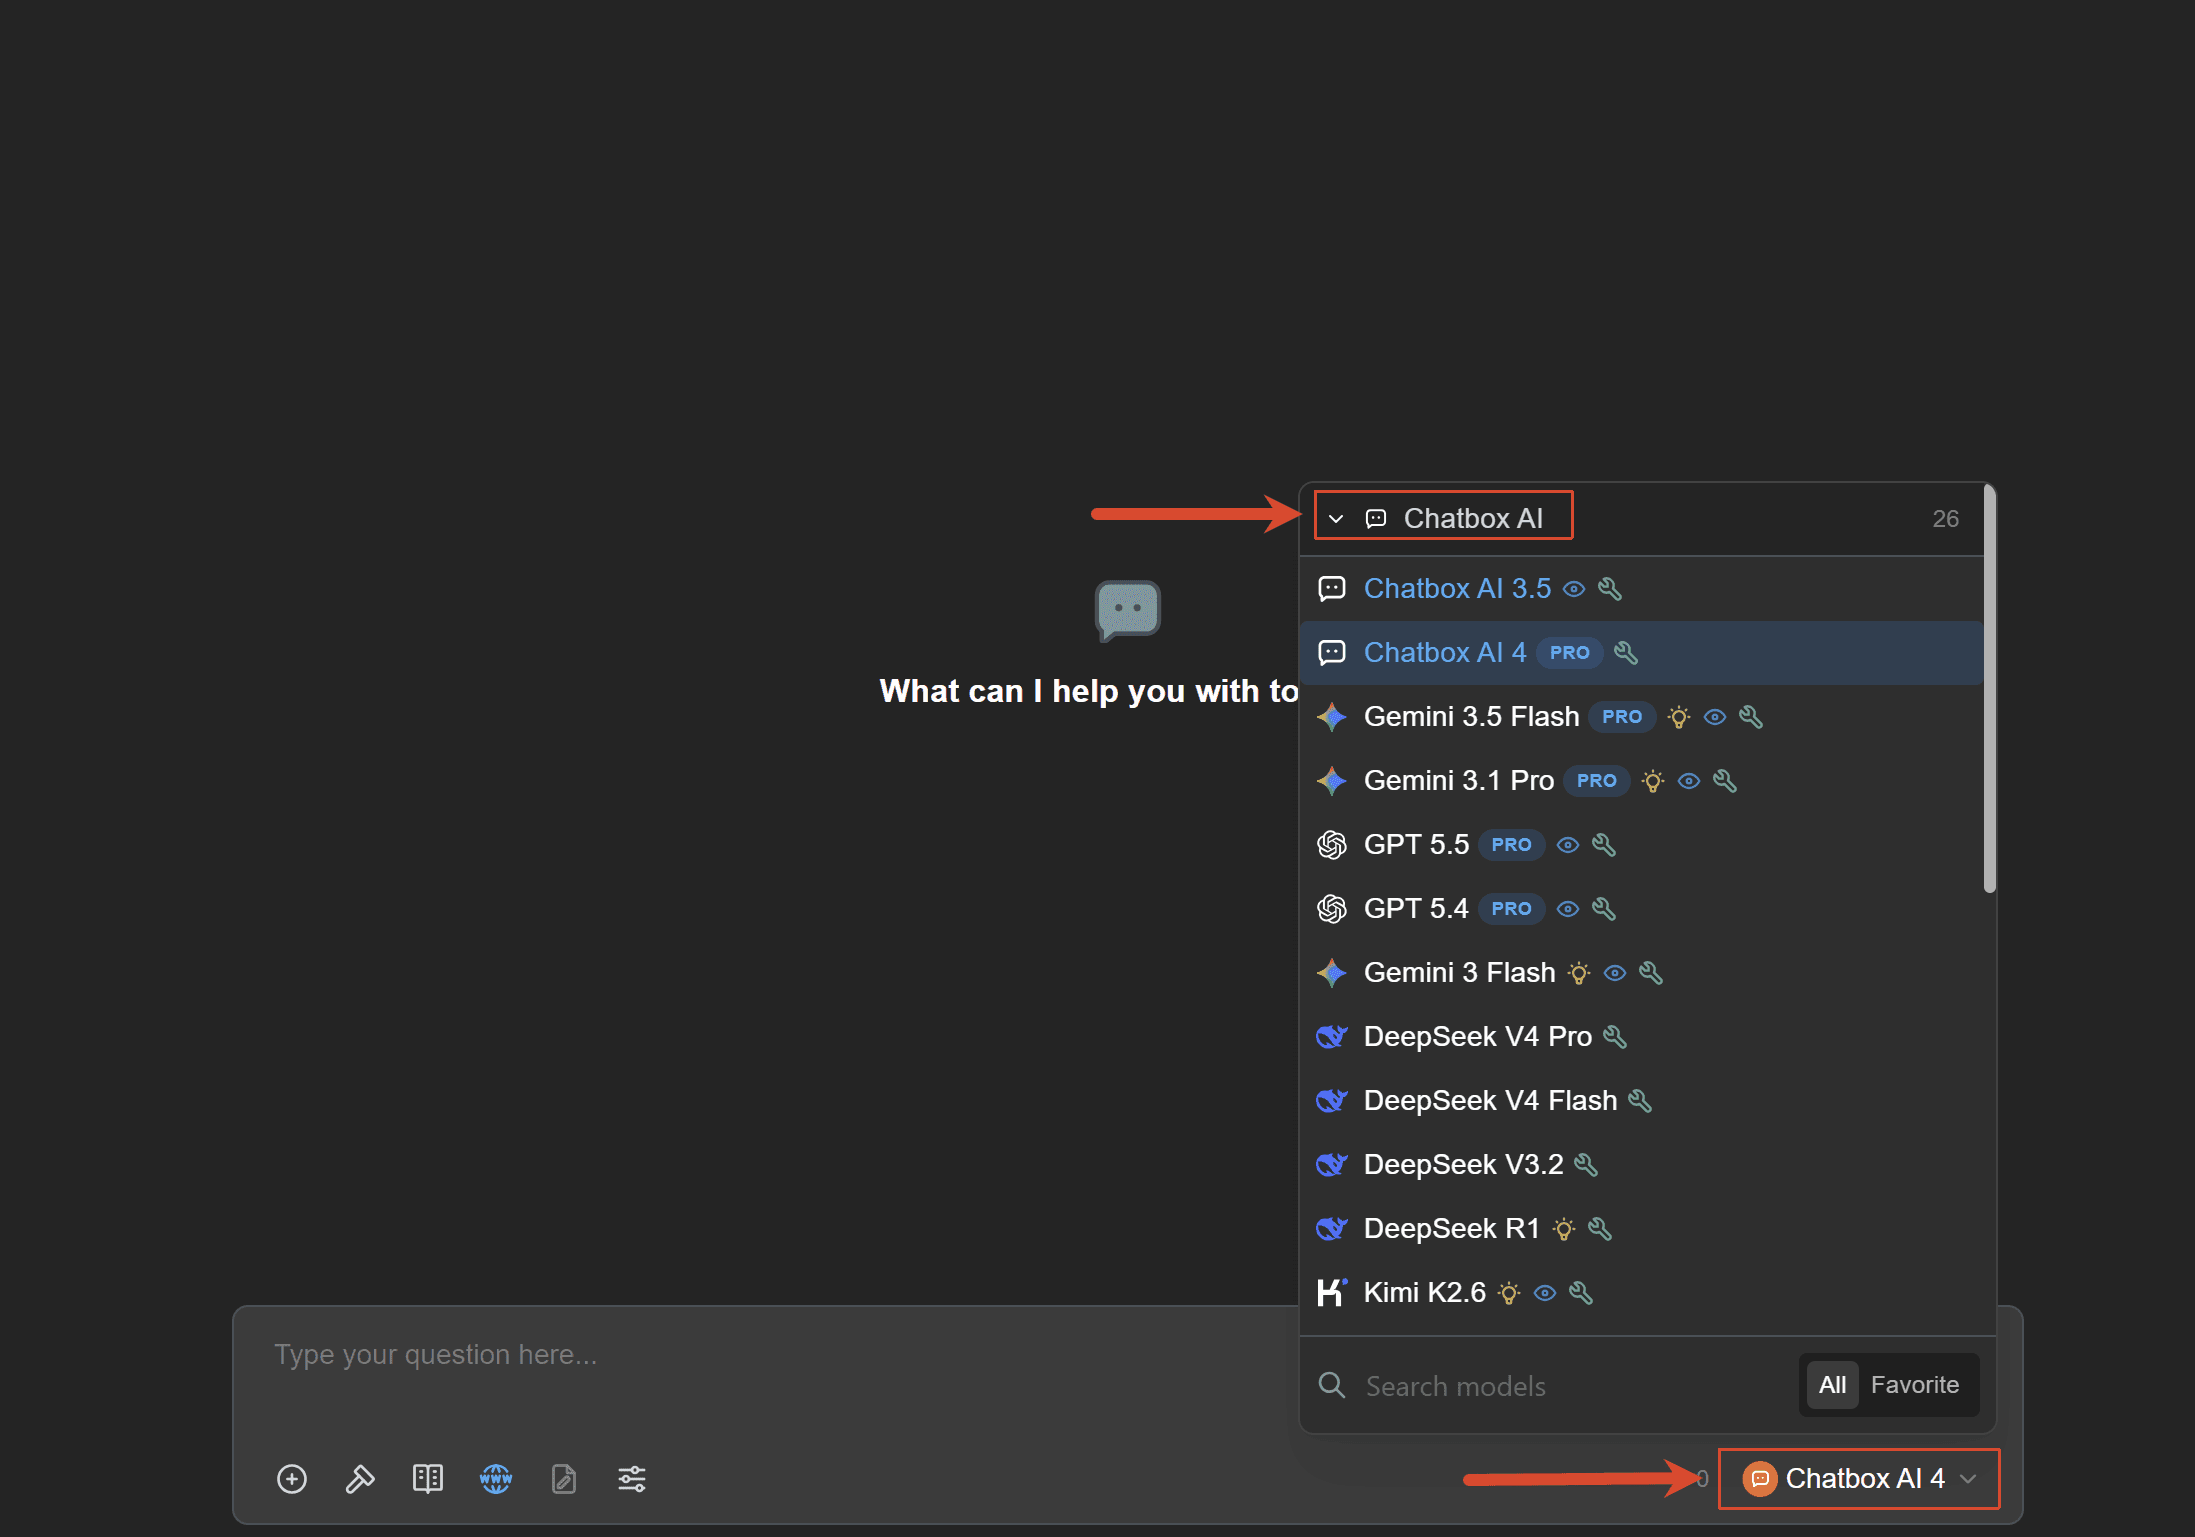The image size is (2195, 1537).
Task: Click the wrench icon on GPT 5.4
Action: pos(1604,909)
